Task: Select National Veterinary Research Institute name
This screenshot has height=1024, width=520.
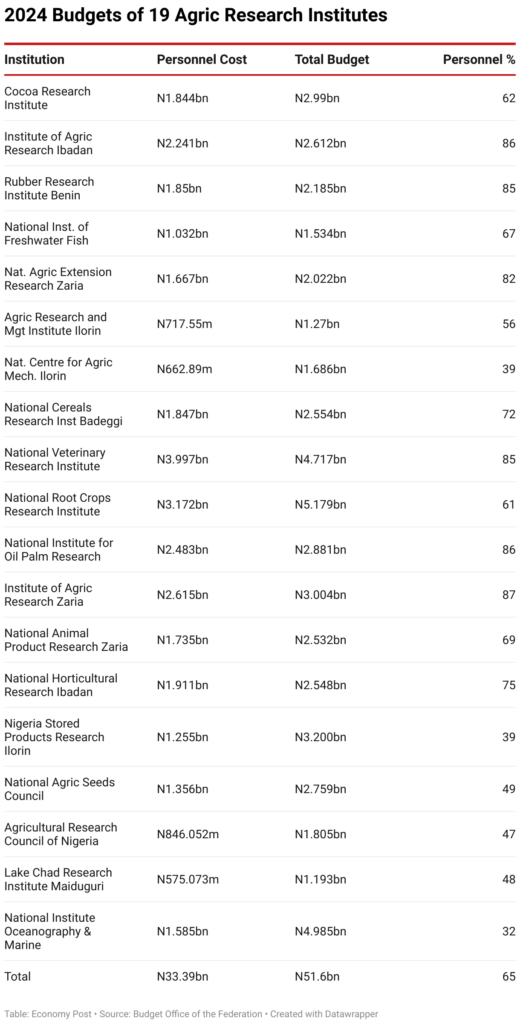Action: click(x=55, y=459)
